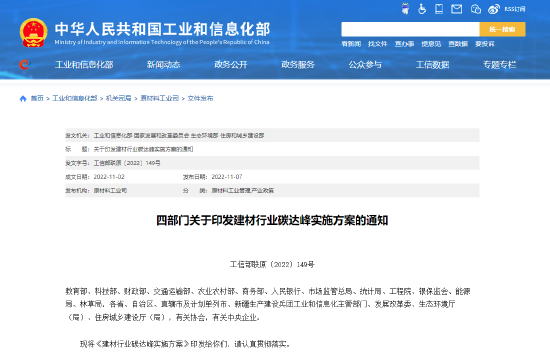The width and height of the screenshot is (550, 361).
Task: Click the national emblem logo
Action: [x=33, y=33]
